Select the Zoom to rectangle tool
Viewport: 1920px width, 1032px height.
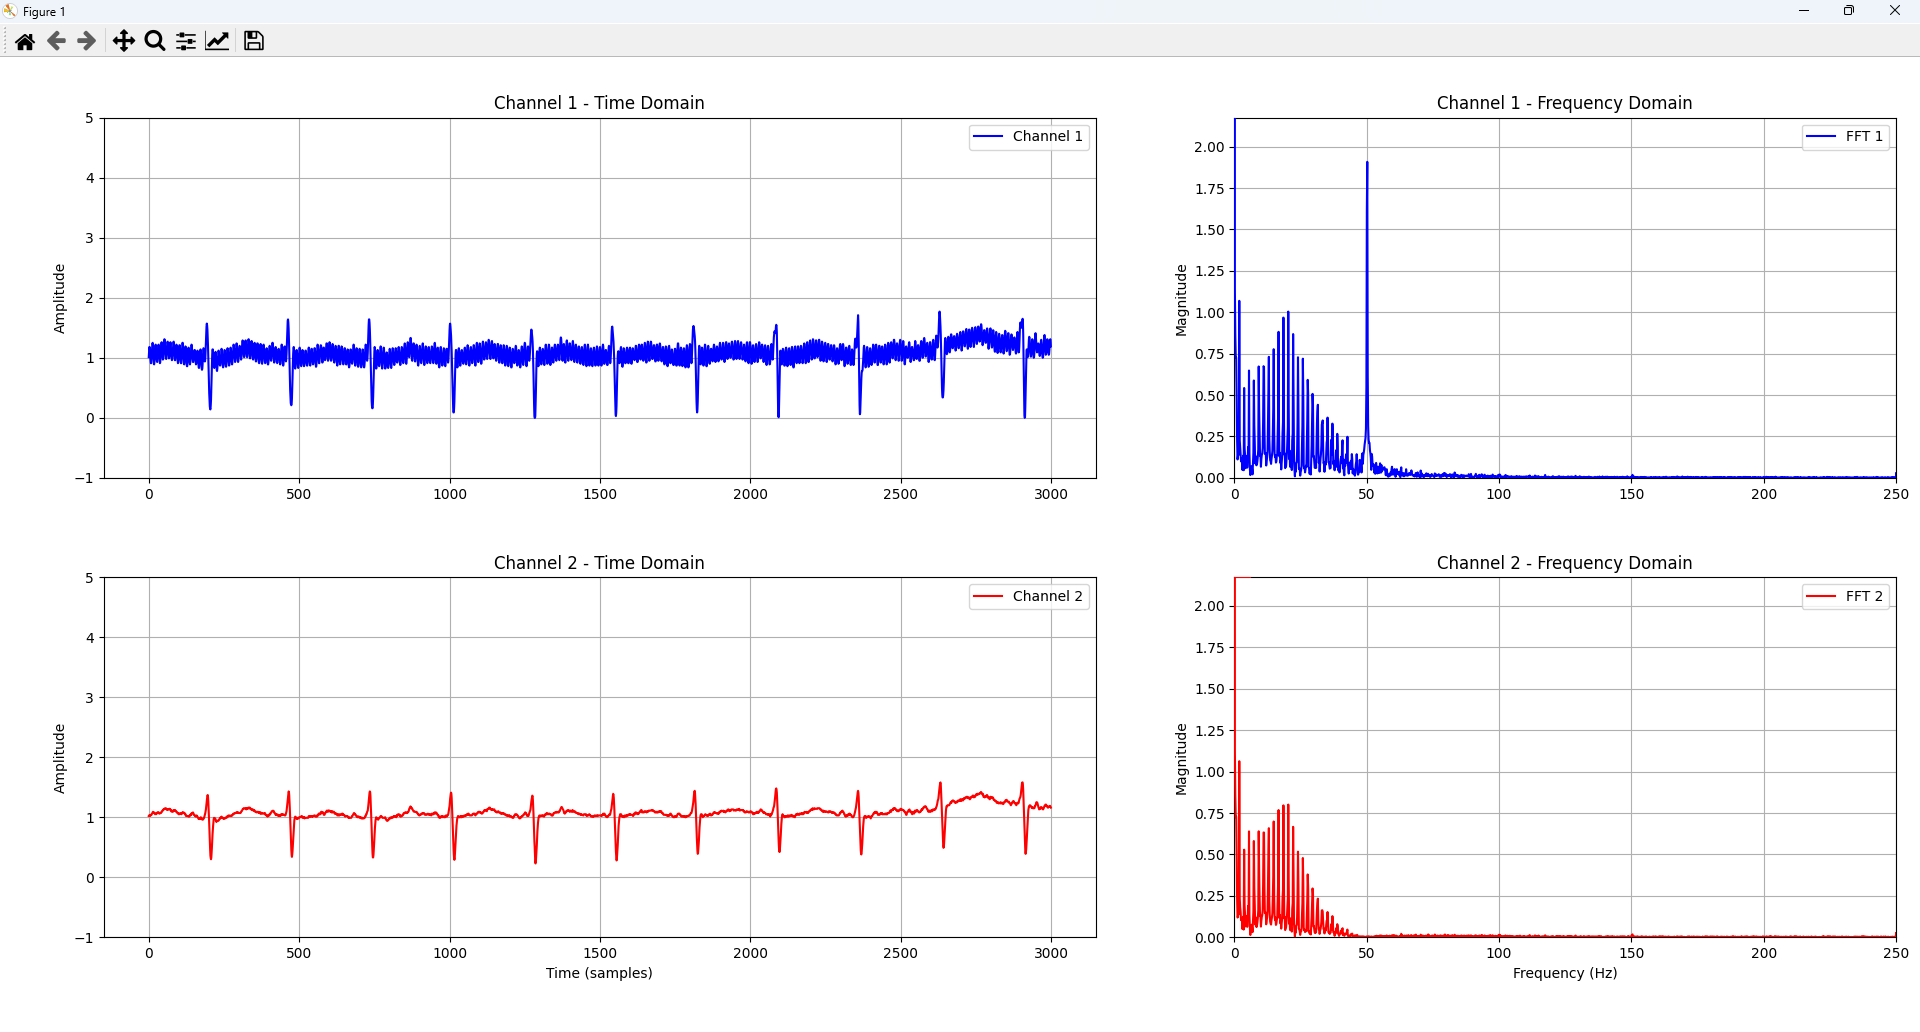(154, 41)
